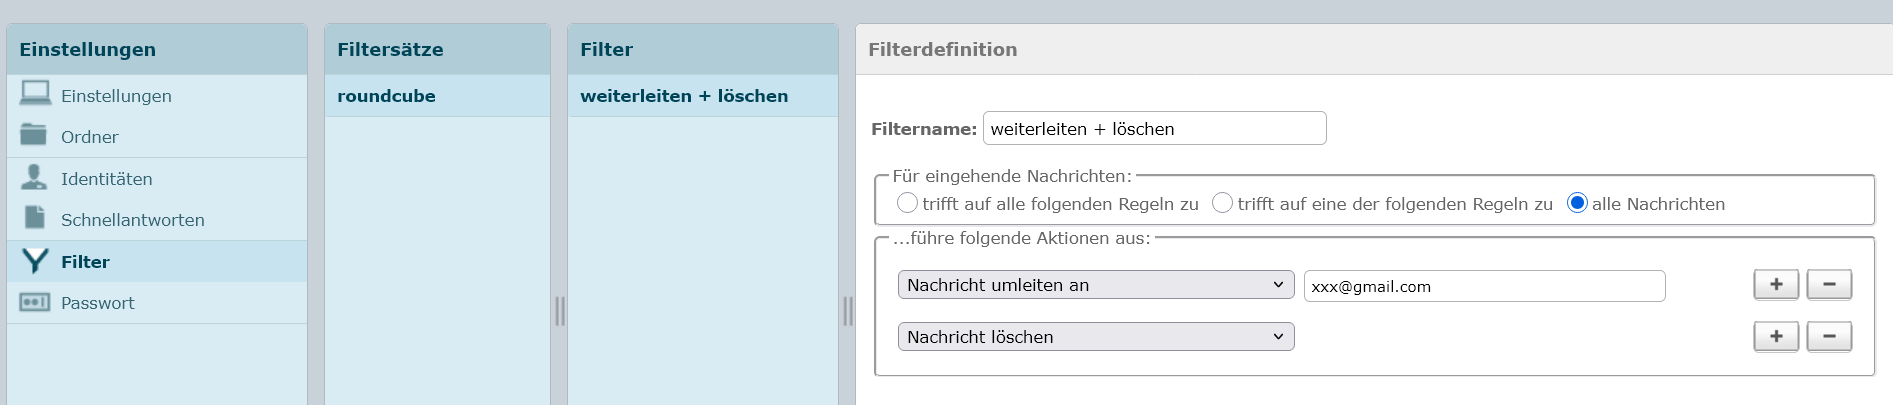Go to the Passwort settings section
This screenshot has width=1893, height=405.
(97, 303)
